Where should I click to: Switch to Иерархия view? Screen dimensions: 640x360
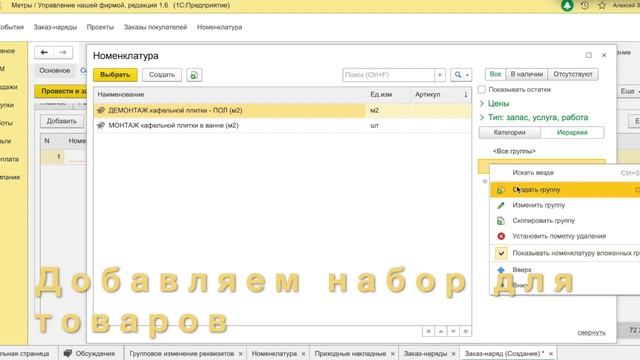pos(572,133)
